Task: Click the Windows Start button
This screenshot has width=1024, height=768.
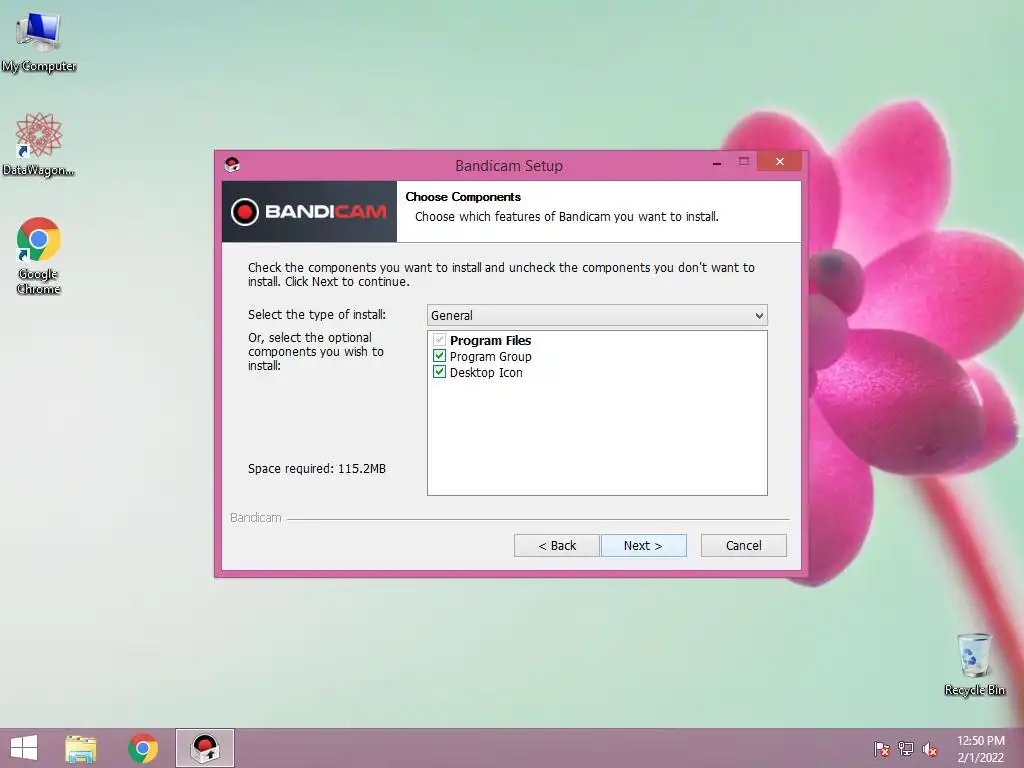Action: [24, 748]
